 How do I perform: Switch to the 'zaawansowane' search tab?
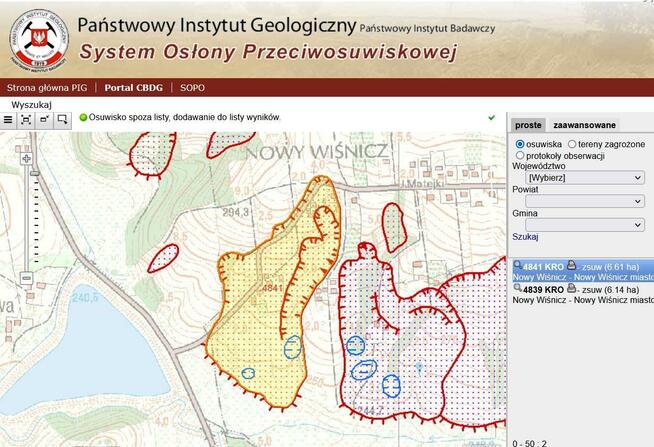pos(585,125)
